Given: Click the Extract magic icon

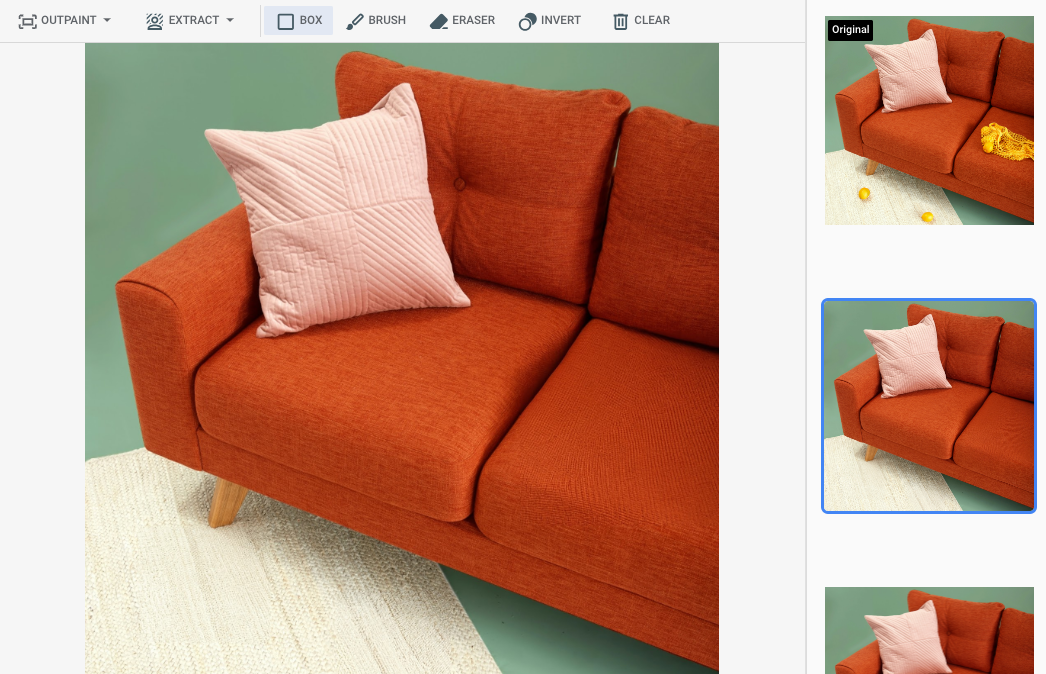Looking at the screenshot, I should 153,20.
